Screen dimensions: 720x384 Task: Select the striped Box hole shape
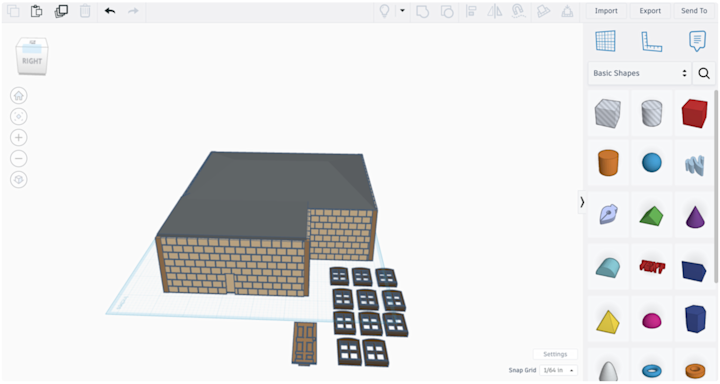608,113
